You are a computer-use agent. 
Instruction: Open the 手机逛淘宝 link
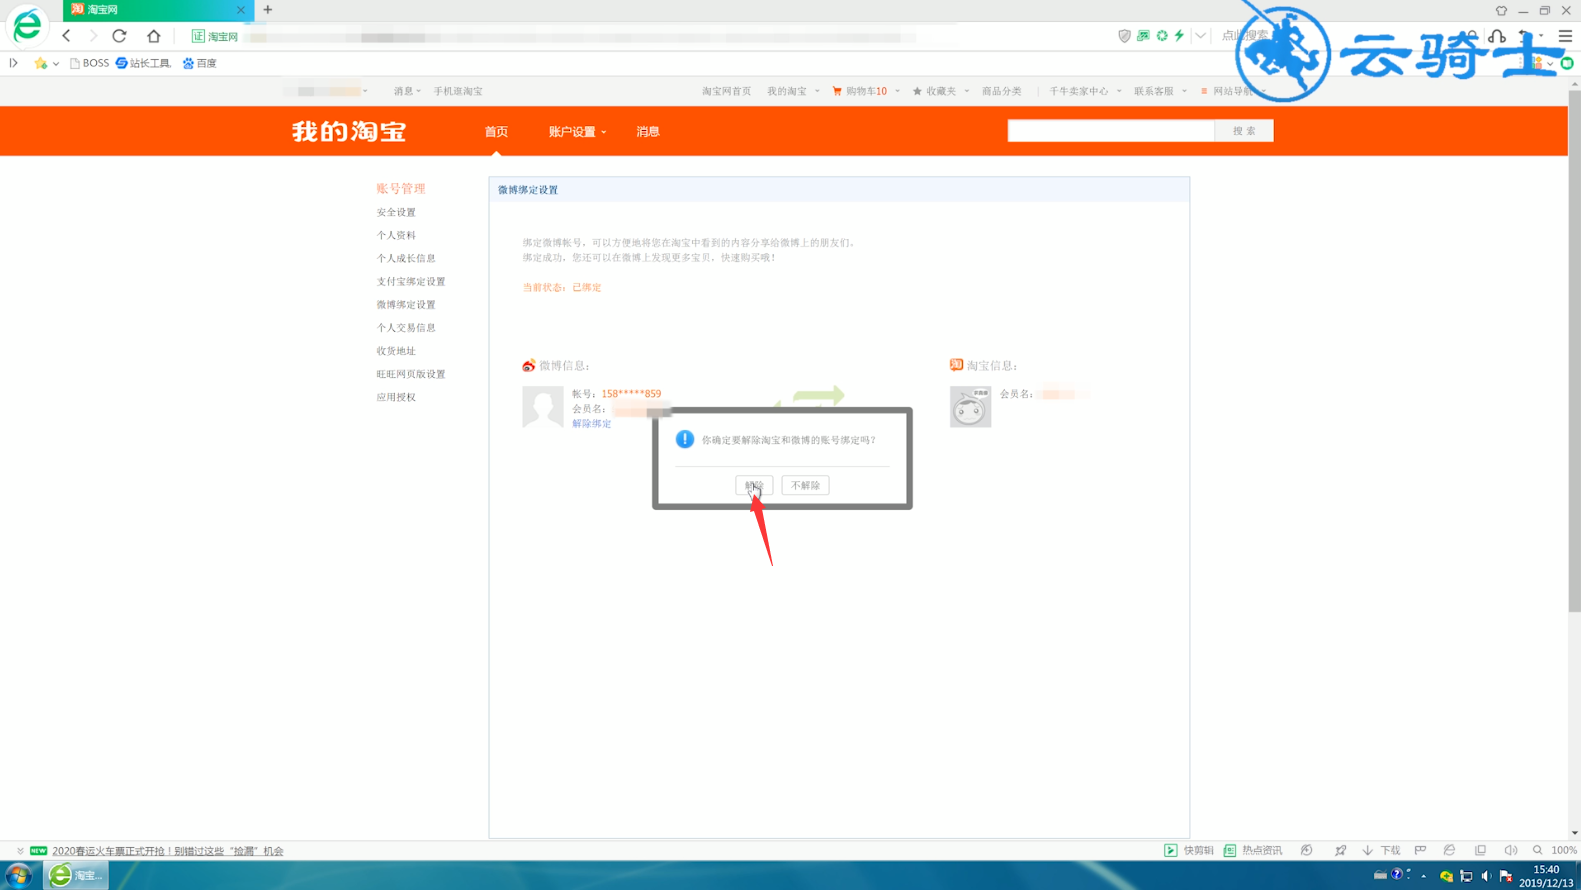(x=458, y=91)
